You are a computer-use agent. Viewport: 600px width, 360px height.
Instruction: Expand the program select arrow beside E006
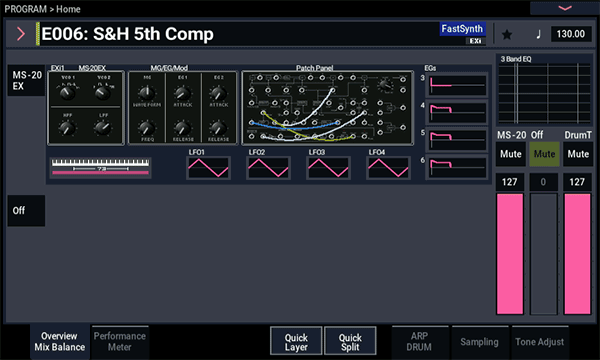21,34
